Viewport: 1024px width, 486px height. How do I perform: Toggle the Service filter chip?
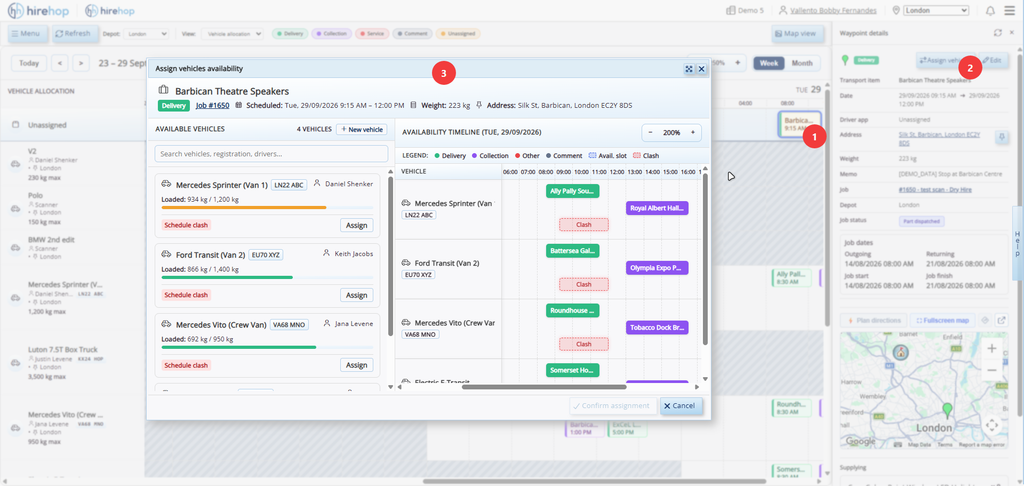[372, 33]
